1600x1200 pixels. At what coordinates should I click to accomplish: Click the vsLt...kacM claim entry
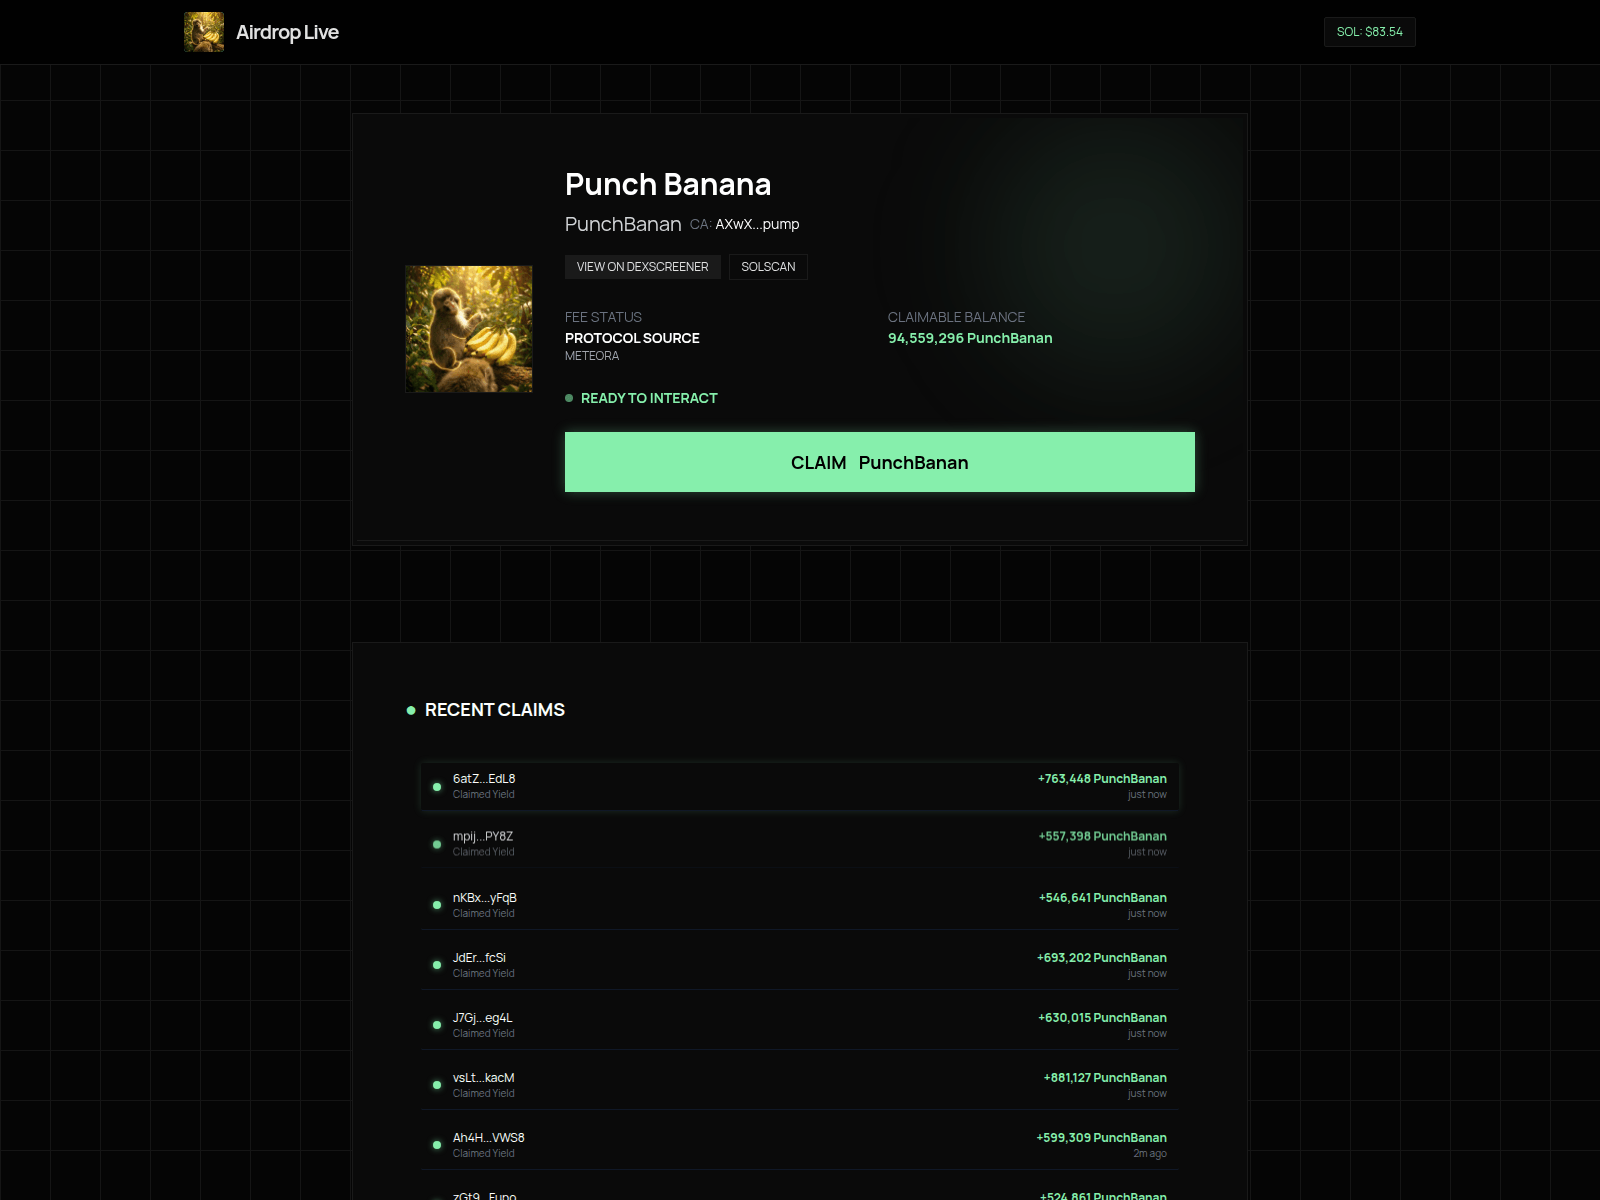(800, 1085)
